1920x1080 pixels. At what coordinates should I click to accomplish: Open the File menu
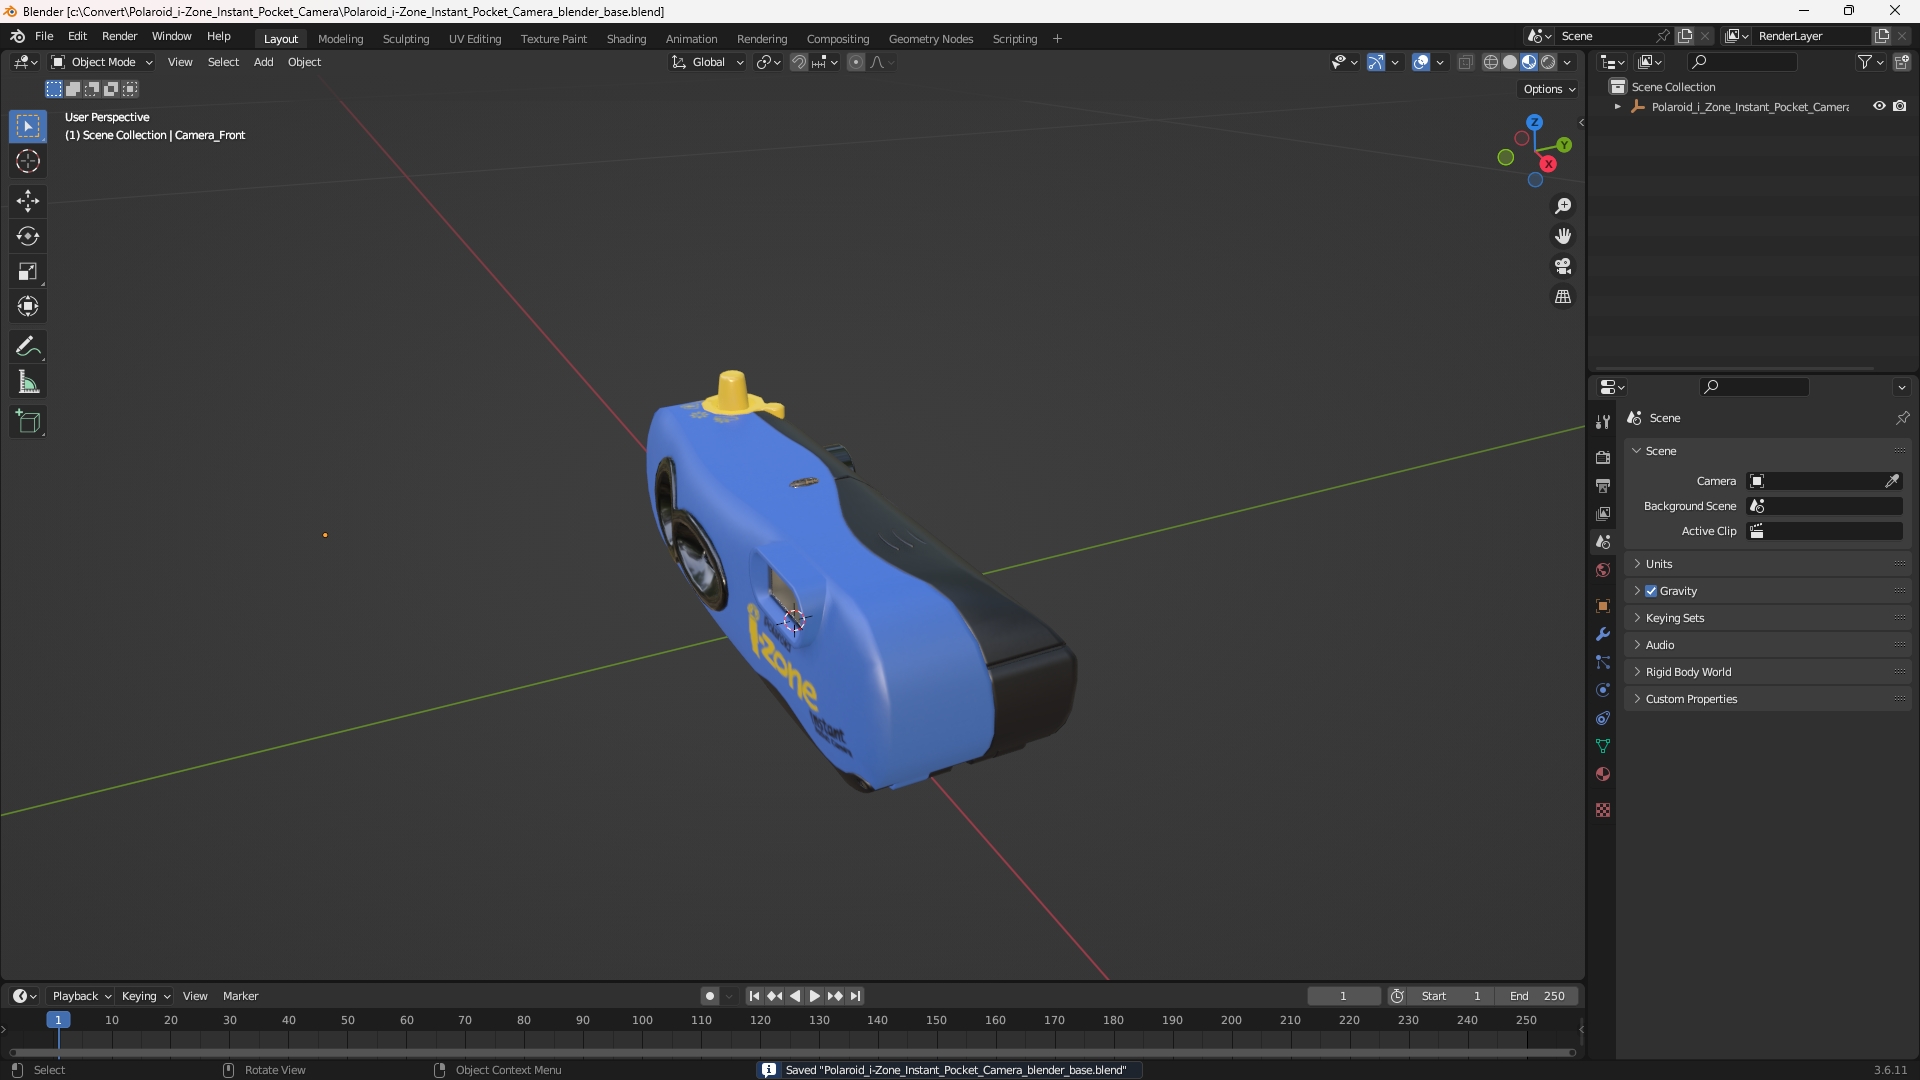pos(44,36)
